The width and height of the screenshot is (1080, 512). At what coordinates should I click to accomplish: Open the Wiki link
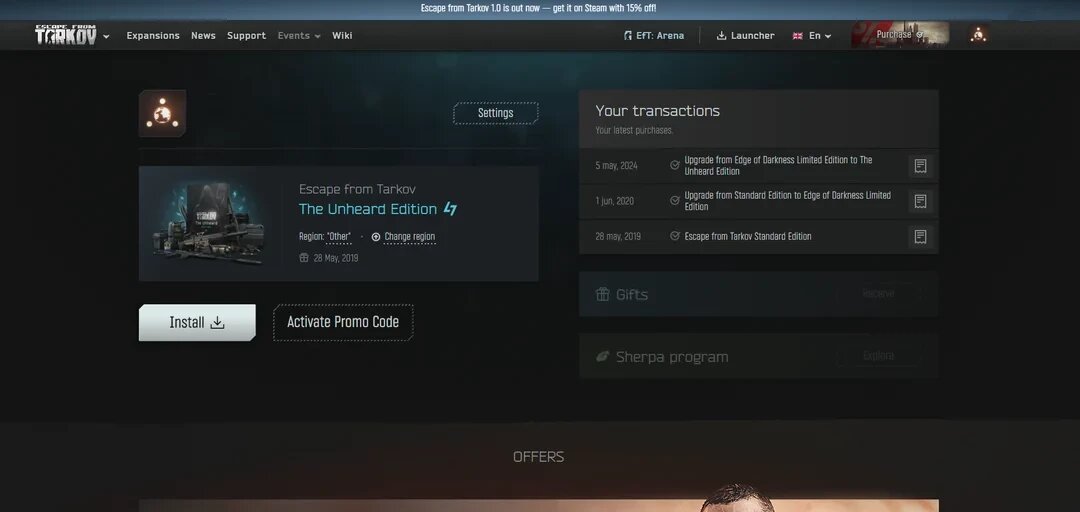pyautogui.click(x=342, y=36)
